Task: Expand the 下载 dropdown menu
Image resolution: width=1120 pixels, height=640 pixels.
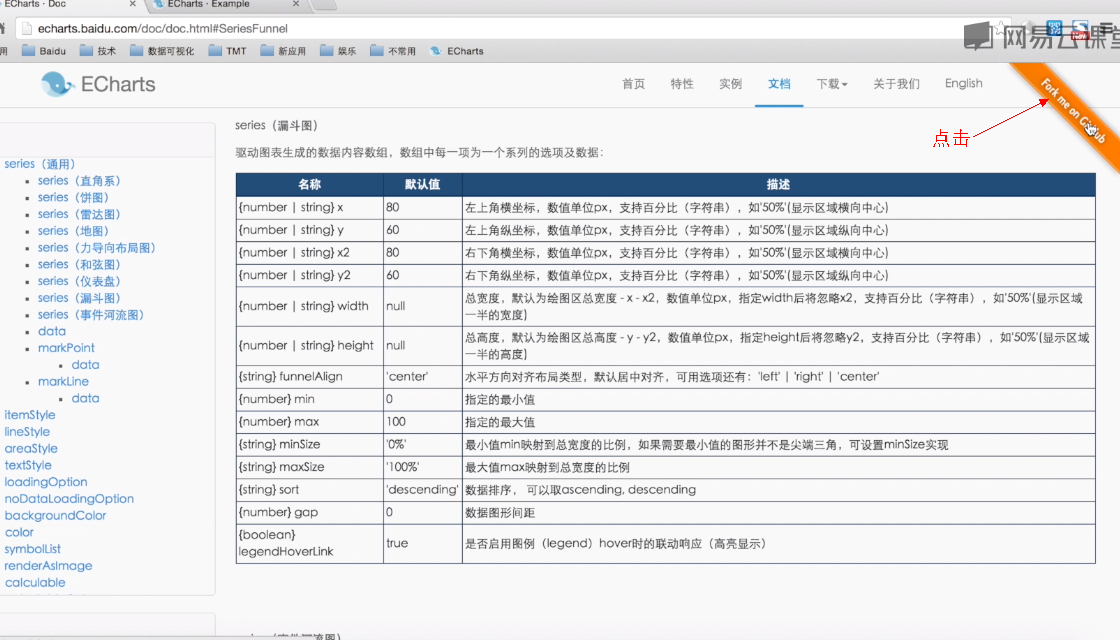Action: [831, 84]
